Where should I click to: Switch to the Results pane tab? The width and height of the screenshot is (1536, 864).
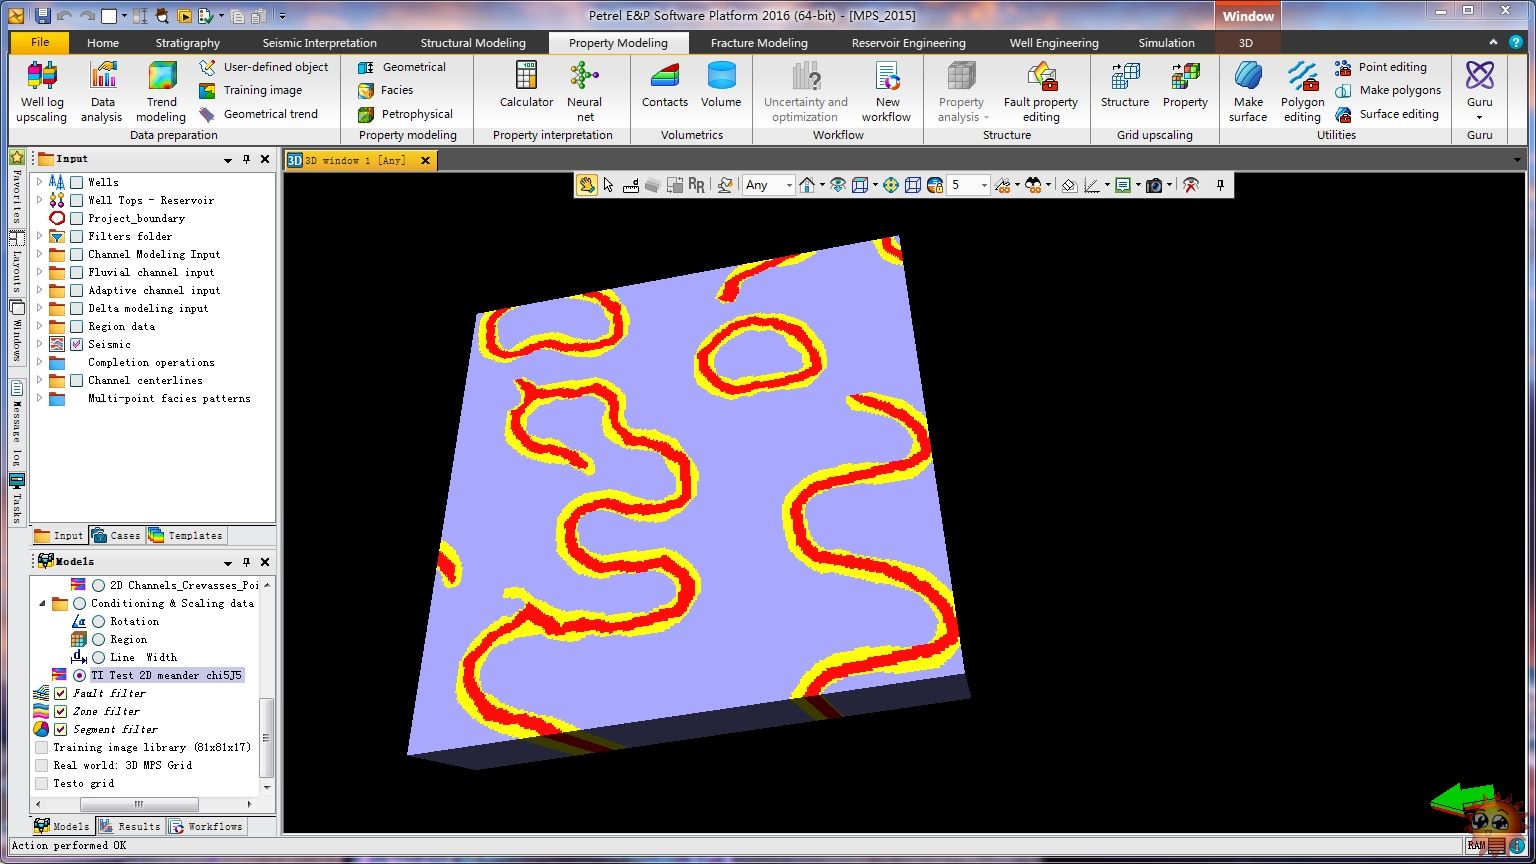pyautogui.click(x=131, y=826)
